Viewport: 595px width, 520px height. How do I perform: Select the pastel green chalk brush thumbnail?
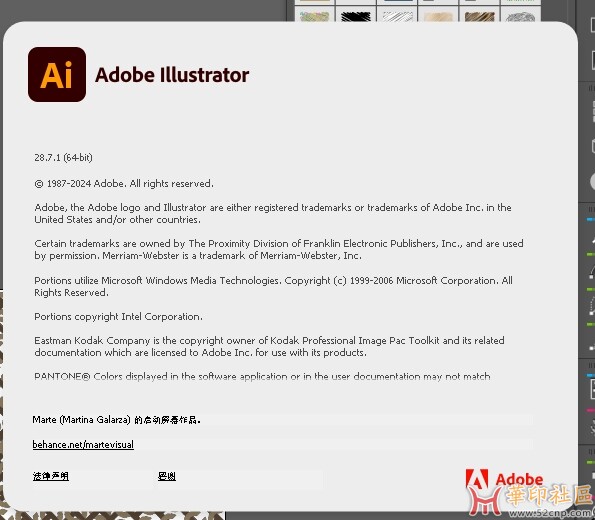coord(314,16)
